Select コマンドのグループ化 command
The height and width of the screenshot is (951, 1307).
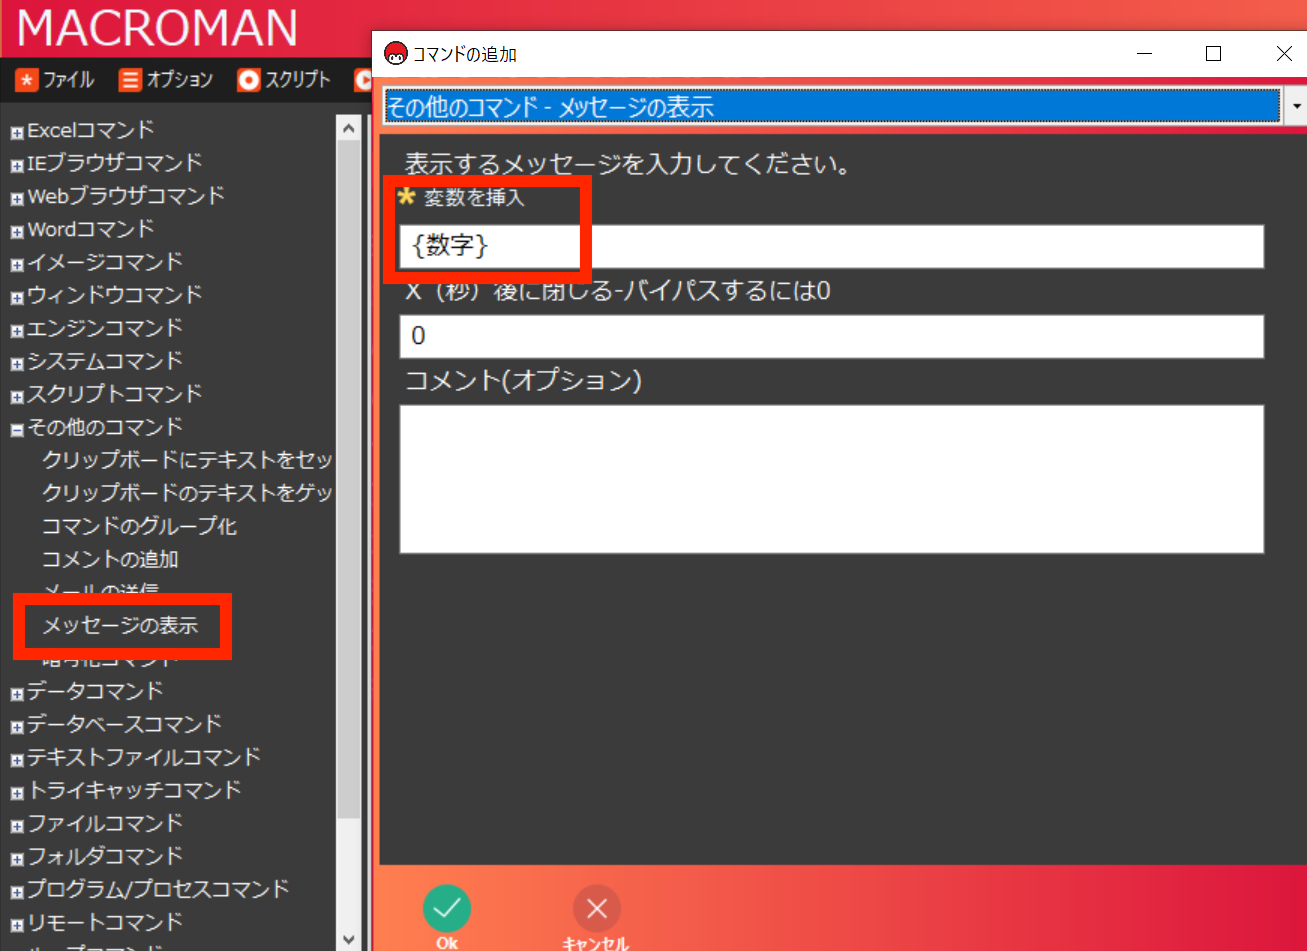pos(139,526)
